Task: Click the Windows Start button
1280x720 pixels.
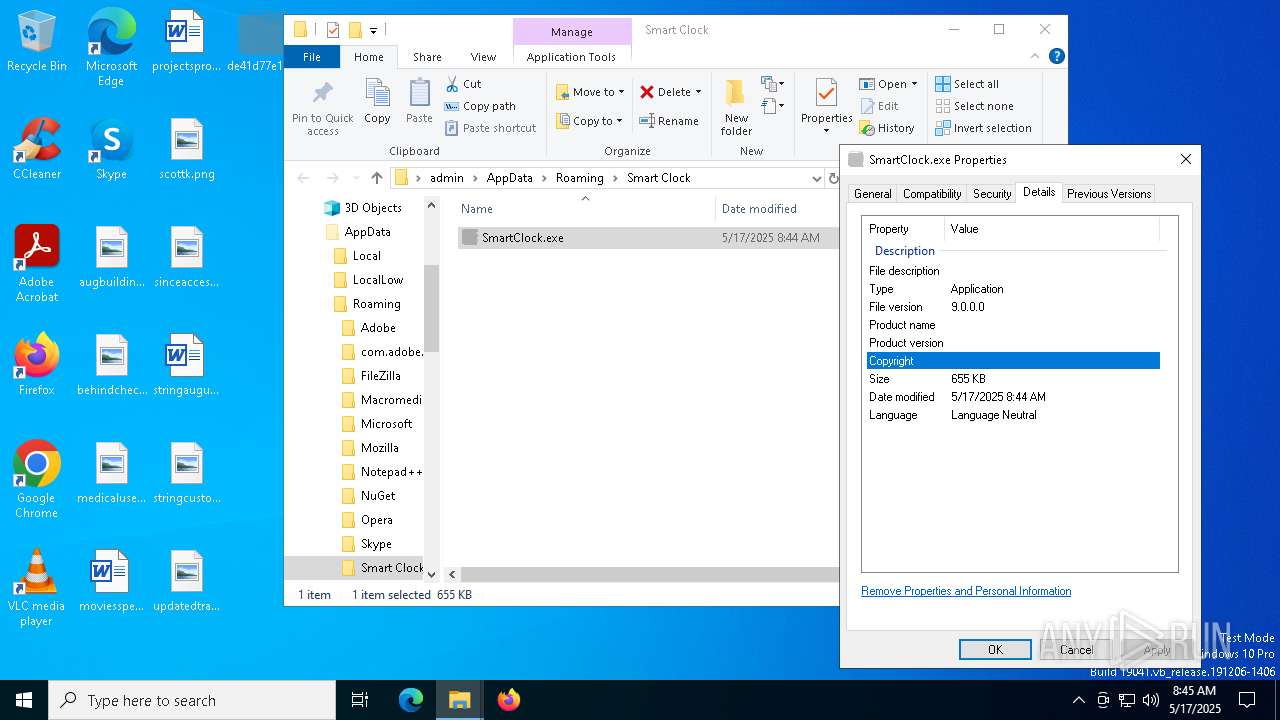Action: tap(24, 700)
